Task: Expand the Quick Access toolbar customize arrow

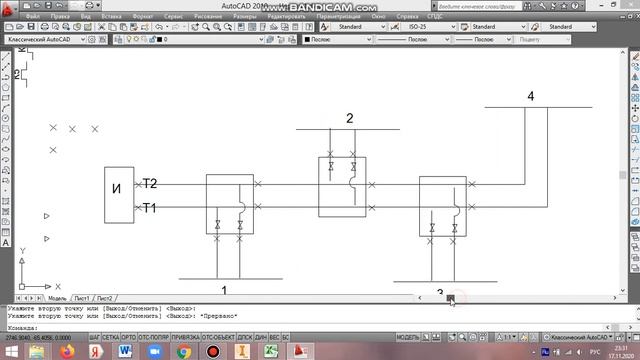Action: click(98, 6)
